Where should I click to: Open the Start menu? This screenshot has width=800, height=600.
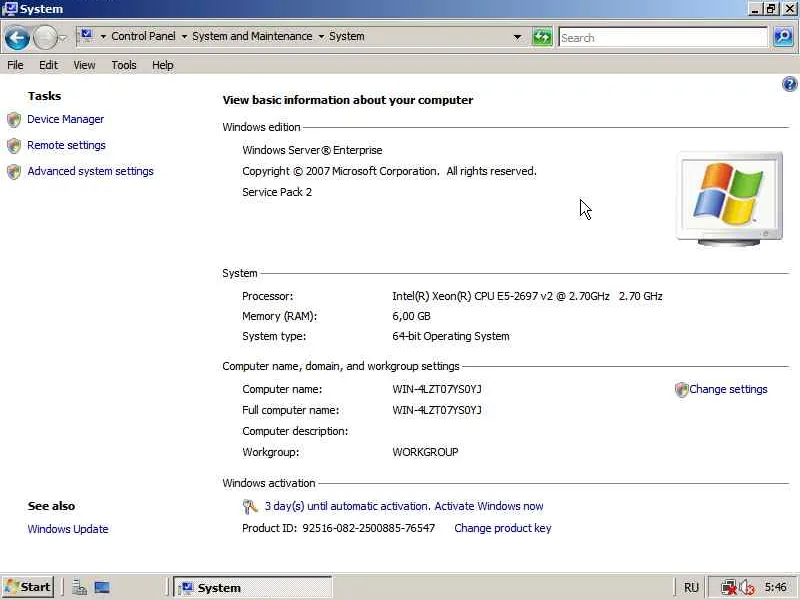coord(28,587)
